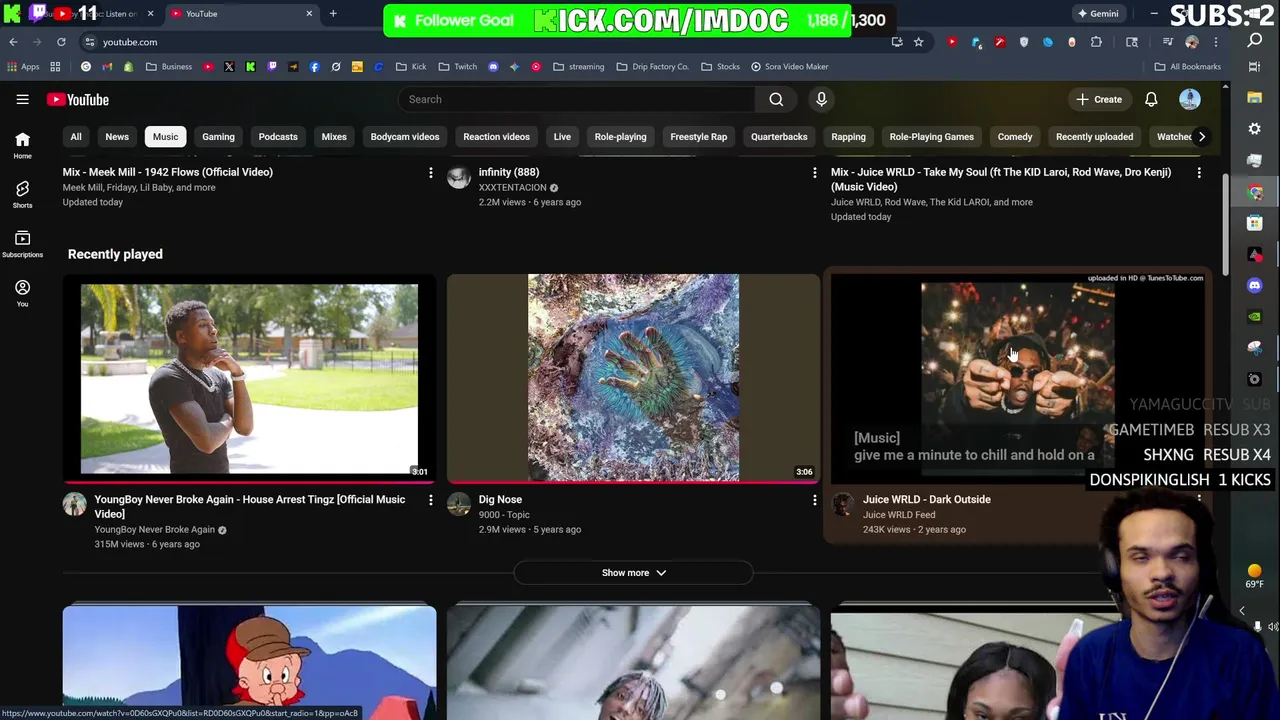This screenshot has width=1280, height=720.
Task: Open the account avatar menu
Action: 1189,99
